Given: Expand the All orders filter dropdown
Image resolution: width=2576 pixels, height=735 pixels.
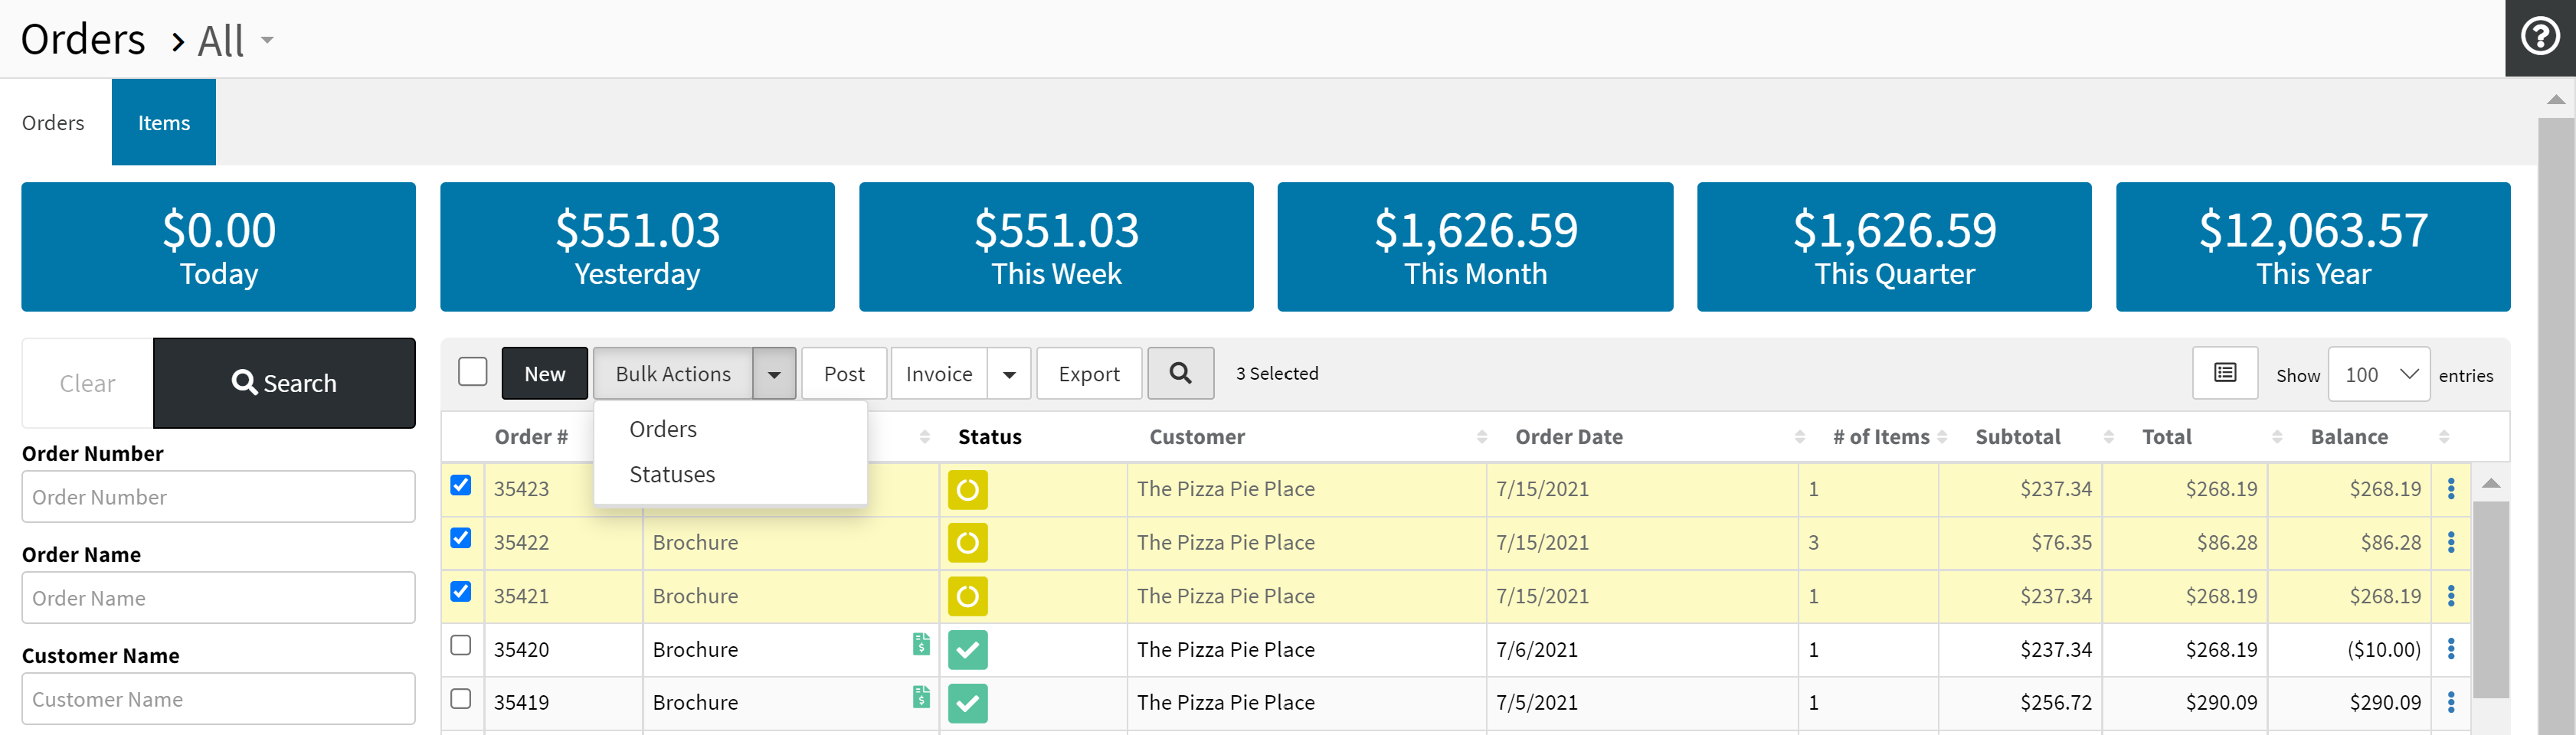Looking at the screenshot, I should [x=267, y=40].
